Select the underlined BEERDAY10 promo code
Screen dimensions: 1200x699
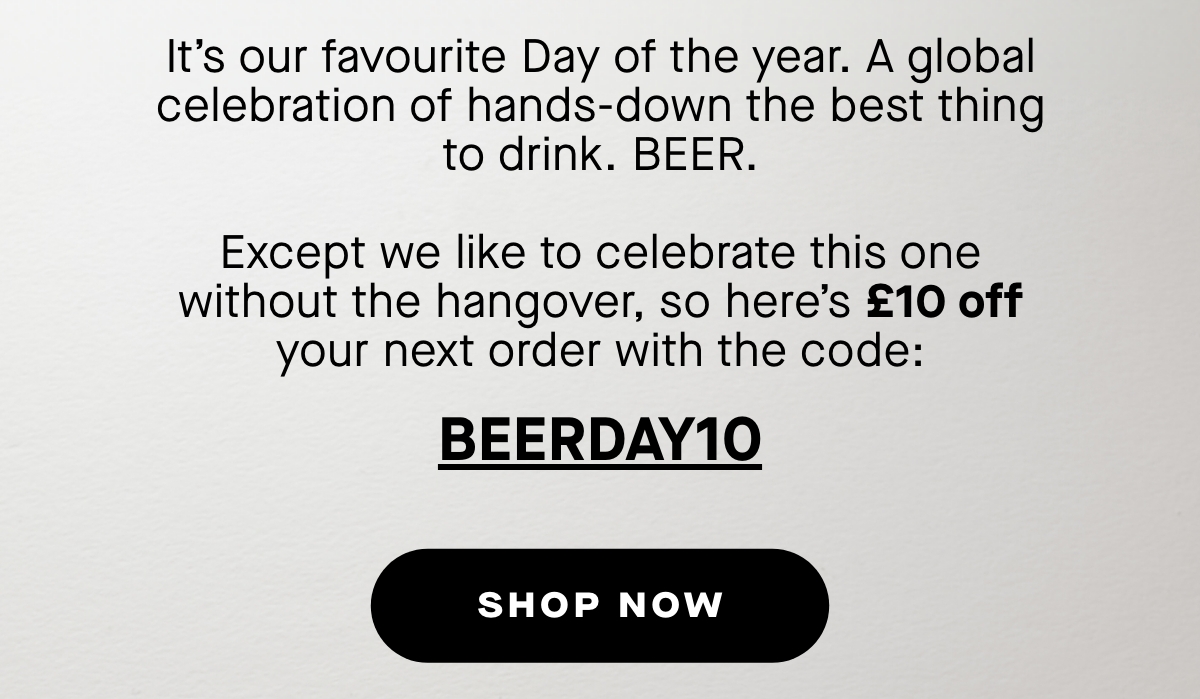coord(600,440)
